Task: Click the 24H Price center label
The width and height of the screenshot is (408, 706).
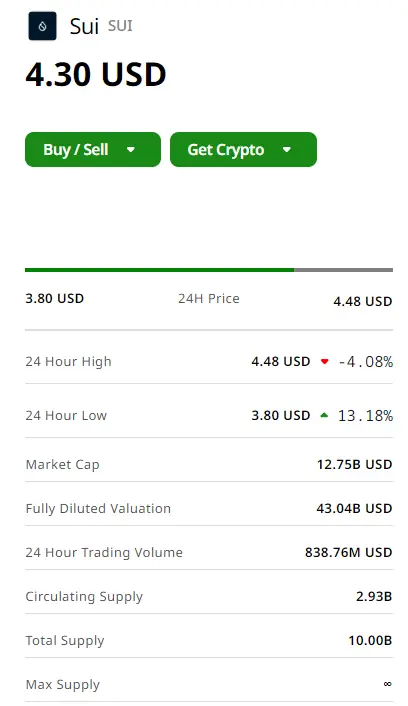Action: coord(209,299)
